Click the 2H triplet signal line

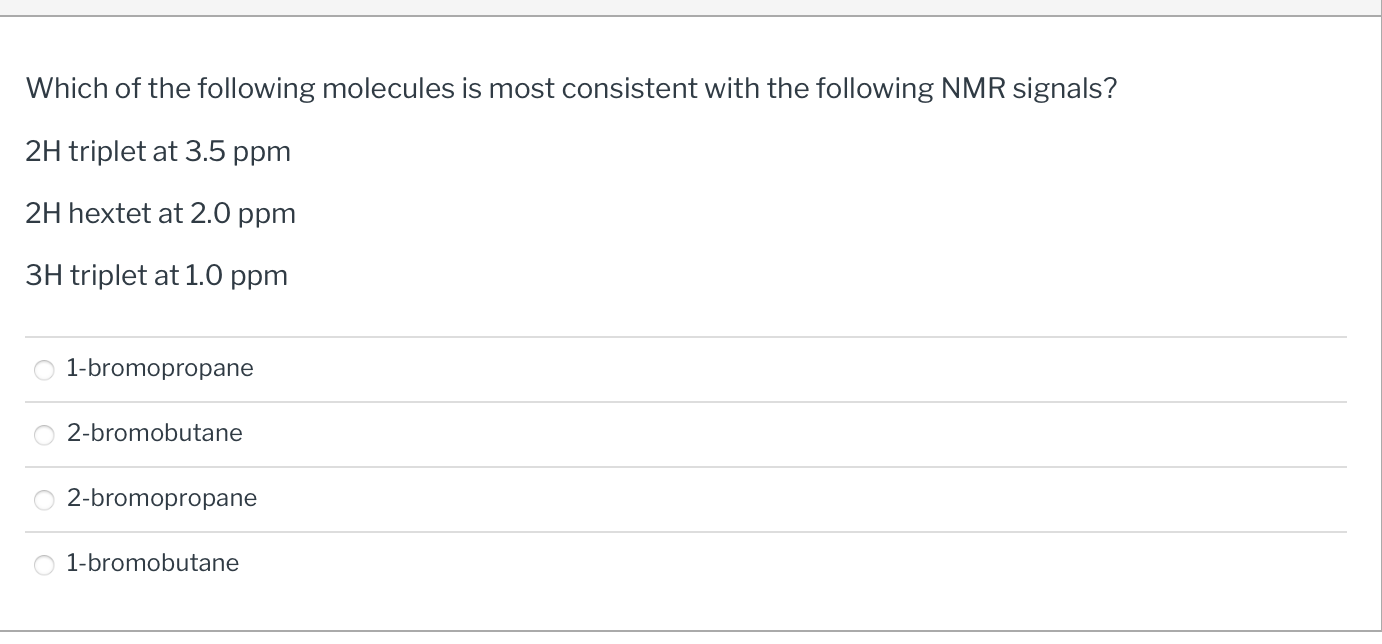[x=158, y=151]
